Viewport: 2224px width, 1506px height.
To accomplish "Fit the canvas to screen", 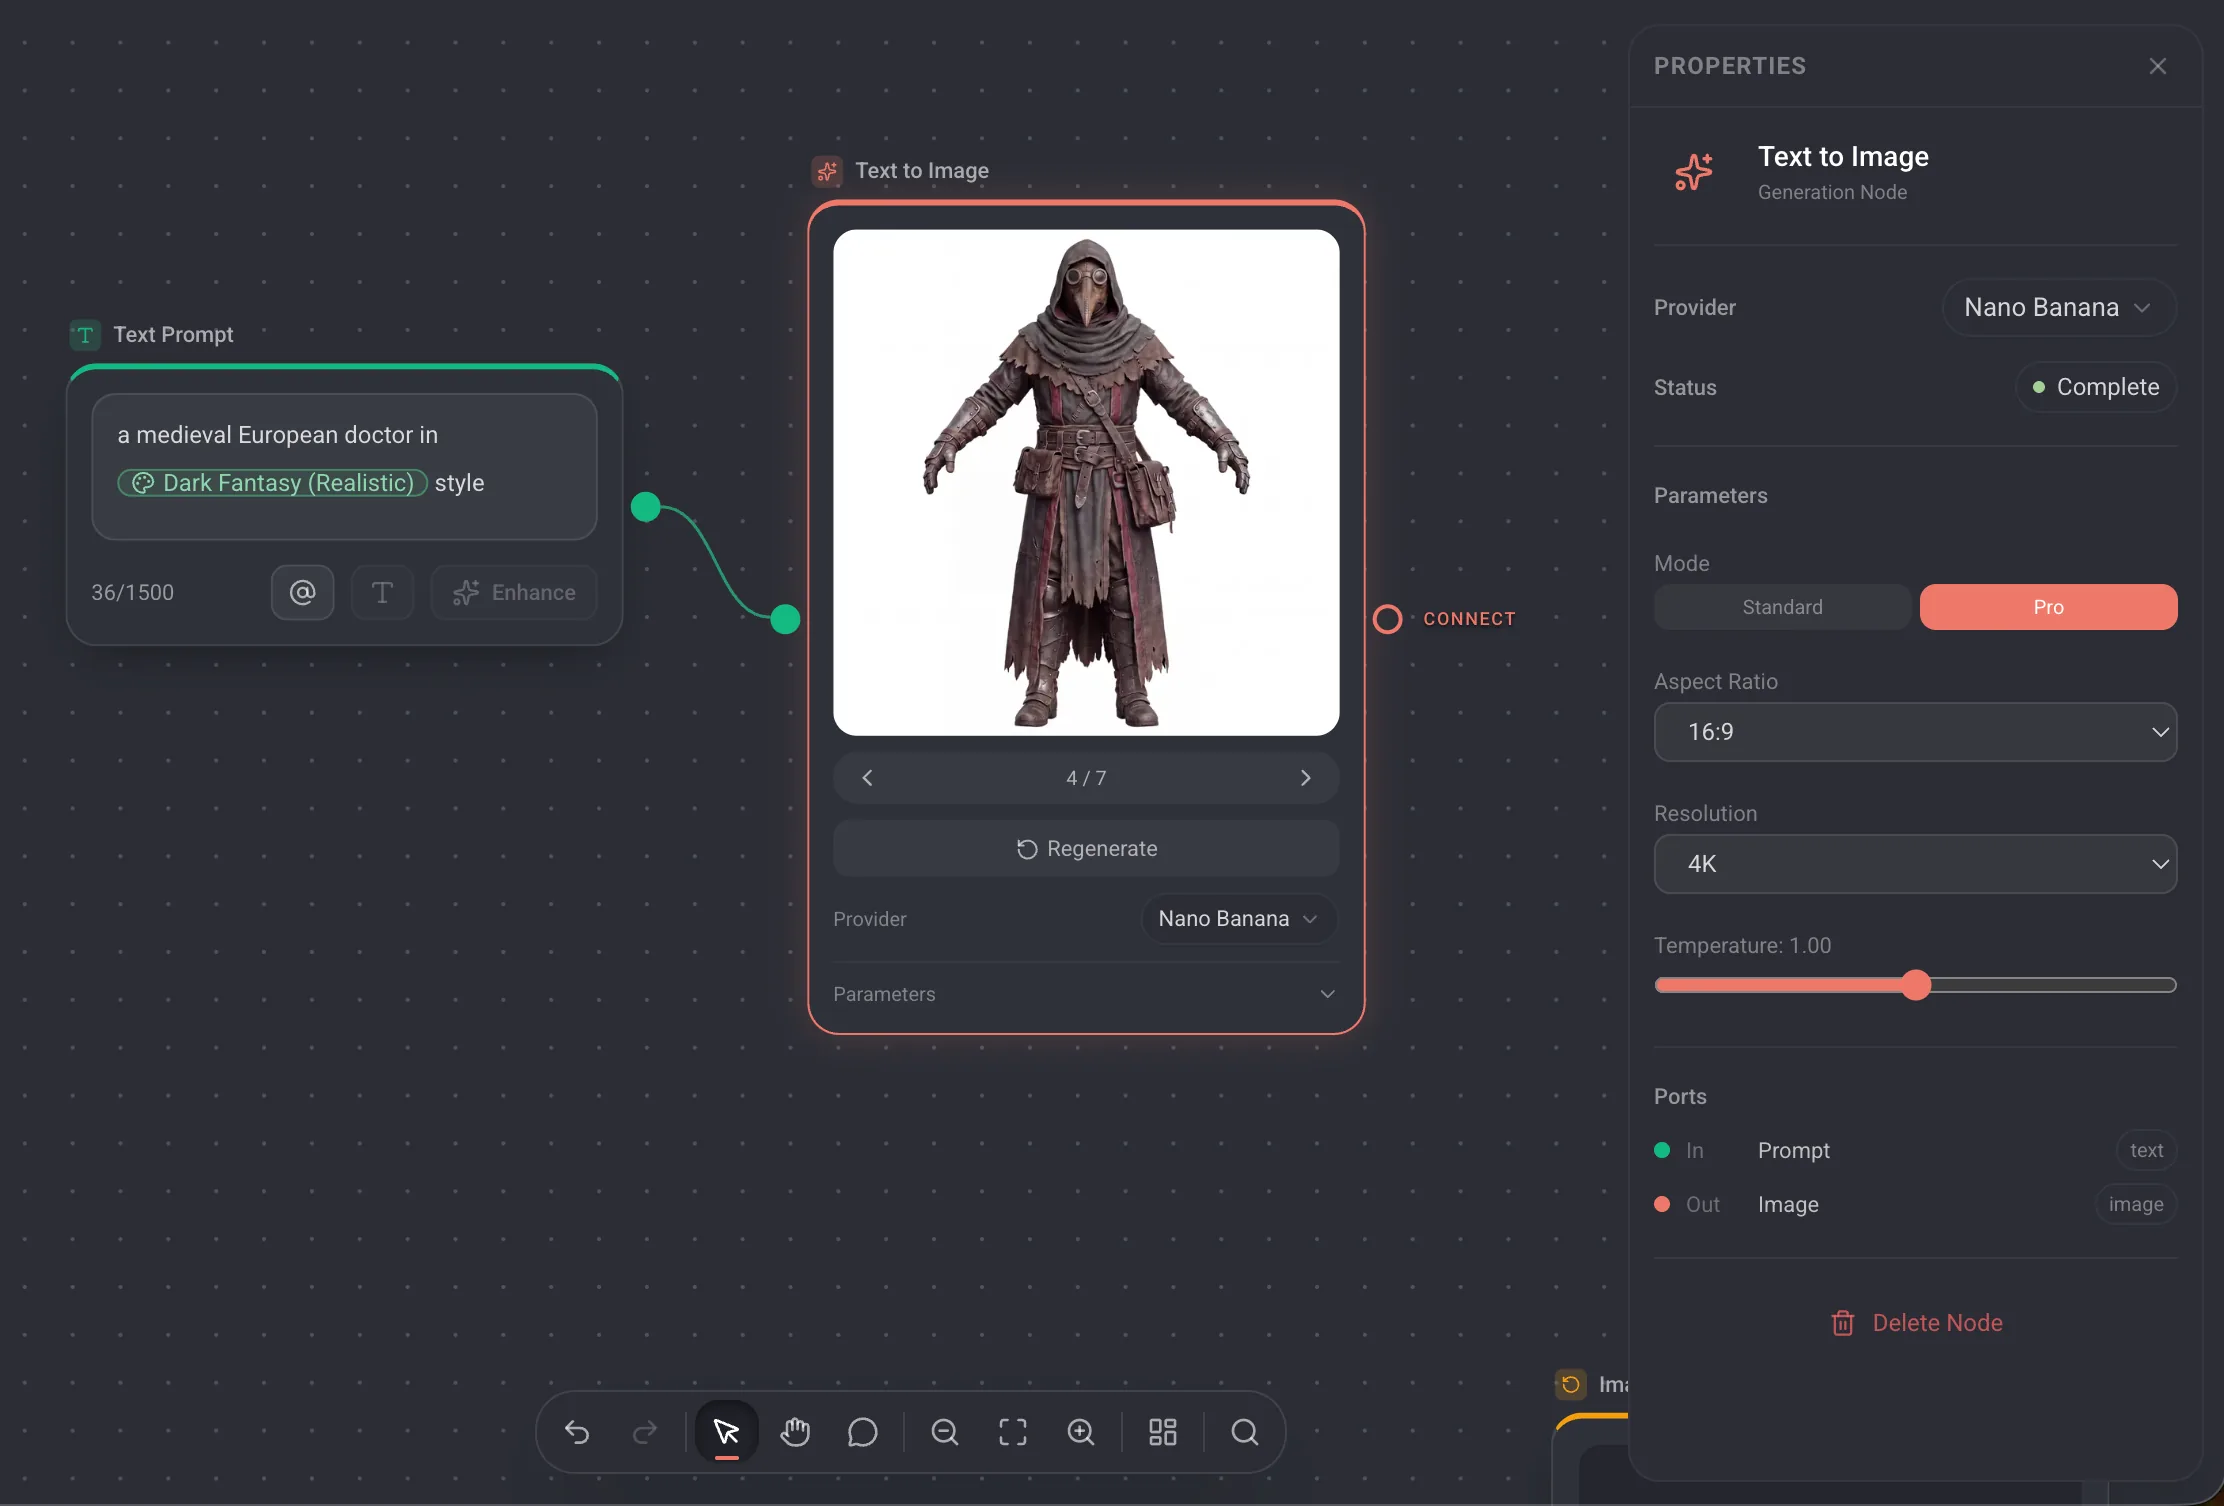I will click(1013, 1432).
